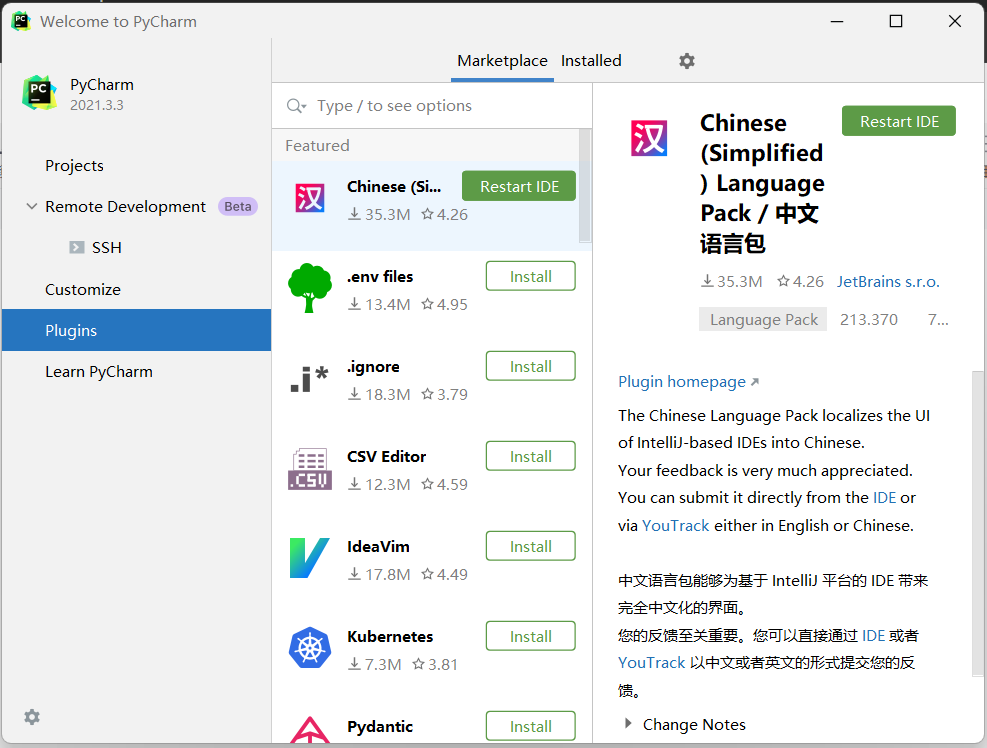Select the IdeaVim plugin icon
The width and height of the screenshot is (987, 748).
pyautogui.click(x=310, y=558)
